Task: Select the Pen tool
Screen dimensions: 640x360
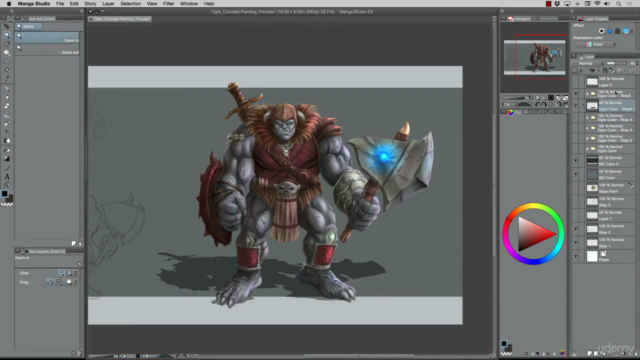Action: click(7, 88)
